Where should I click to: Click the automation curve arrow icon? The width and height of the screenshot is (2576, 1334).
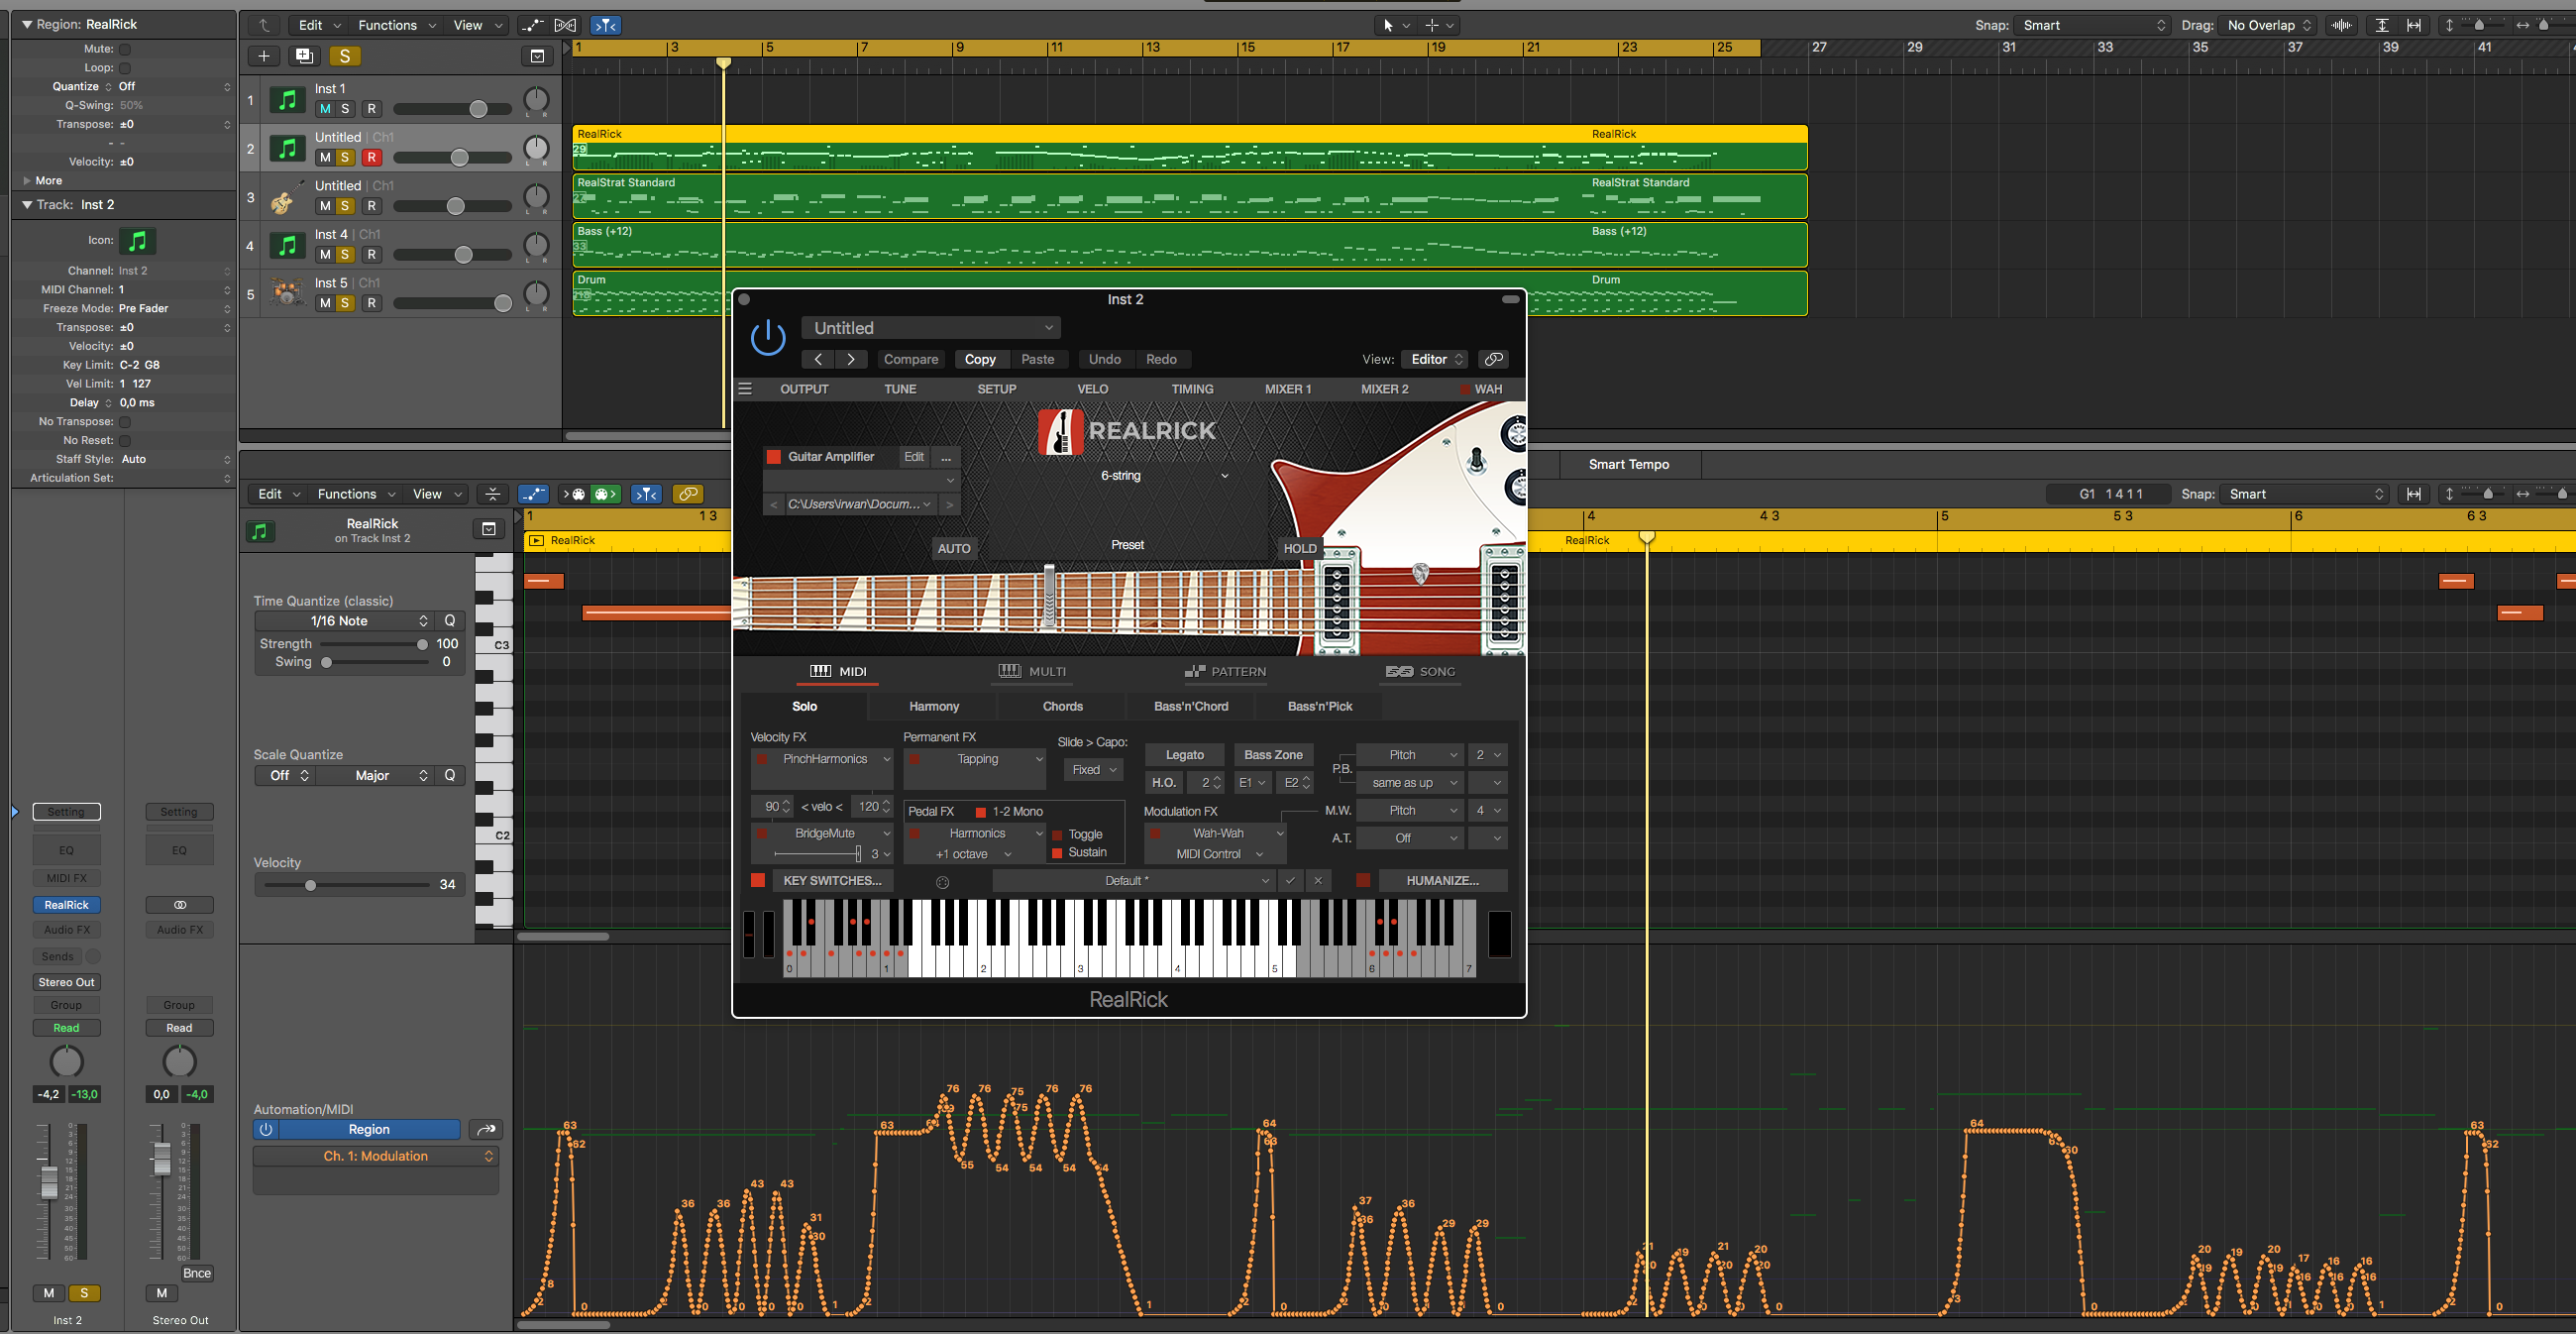pos(486,1130)
